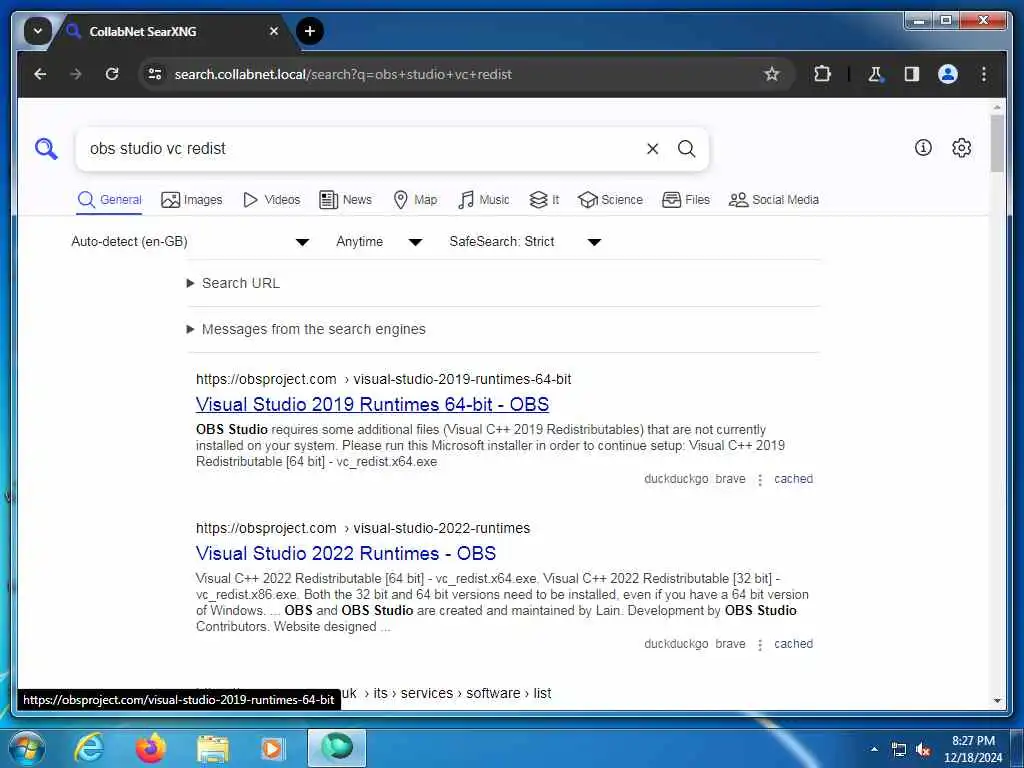
Task: Go back in browser history
Action: pos(40,74)
